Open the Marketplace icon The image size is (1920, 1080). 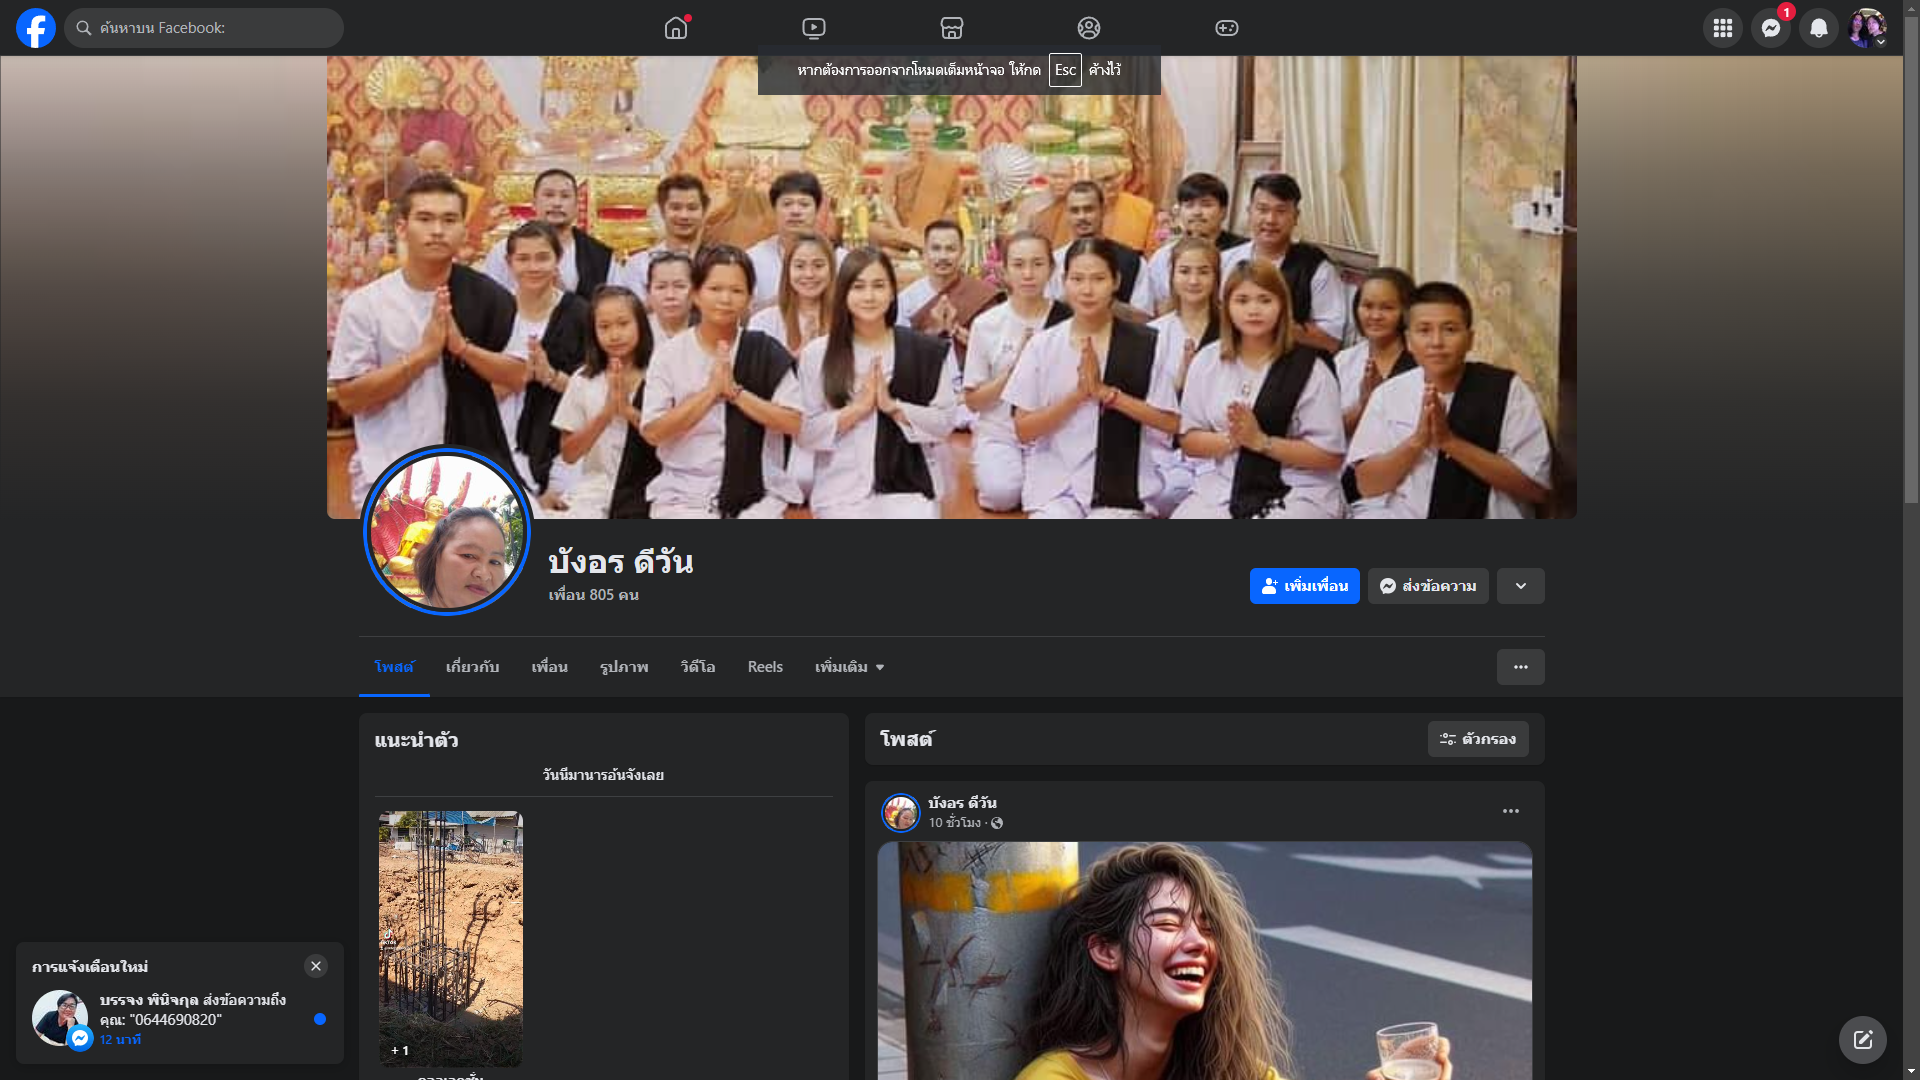tap(951, 28)
